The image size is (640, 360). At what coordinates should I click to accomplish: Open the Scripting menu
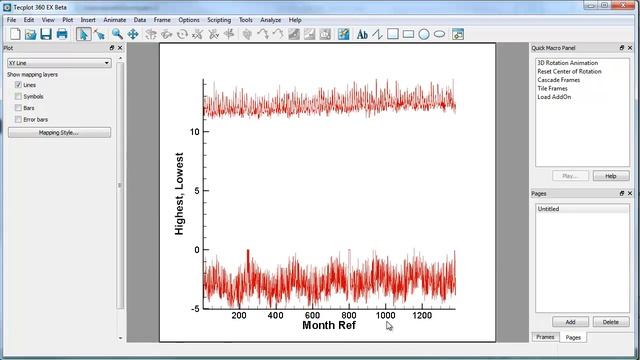coord(219,20)
